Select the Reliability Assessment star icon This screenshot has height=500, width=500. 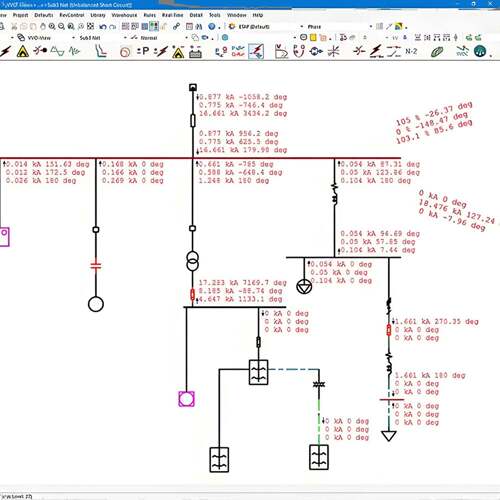coord(333,51)
